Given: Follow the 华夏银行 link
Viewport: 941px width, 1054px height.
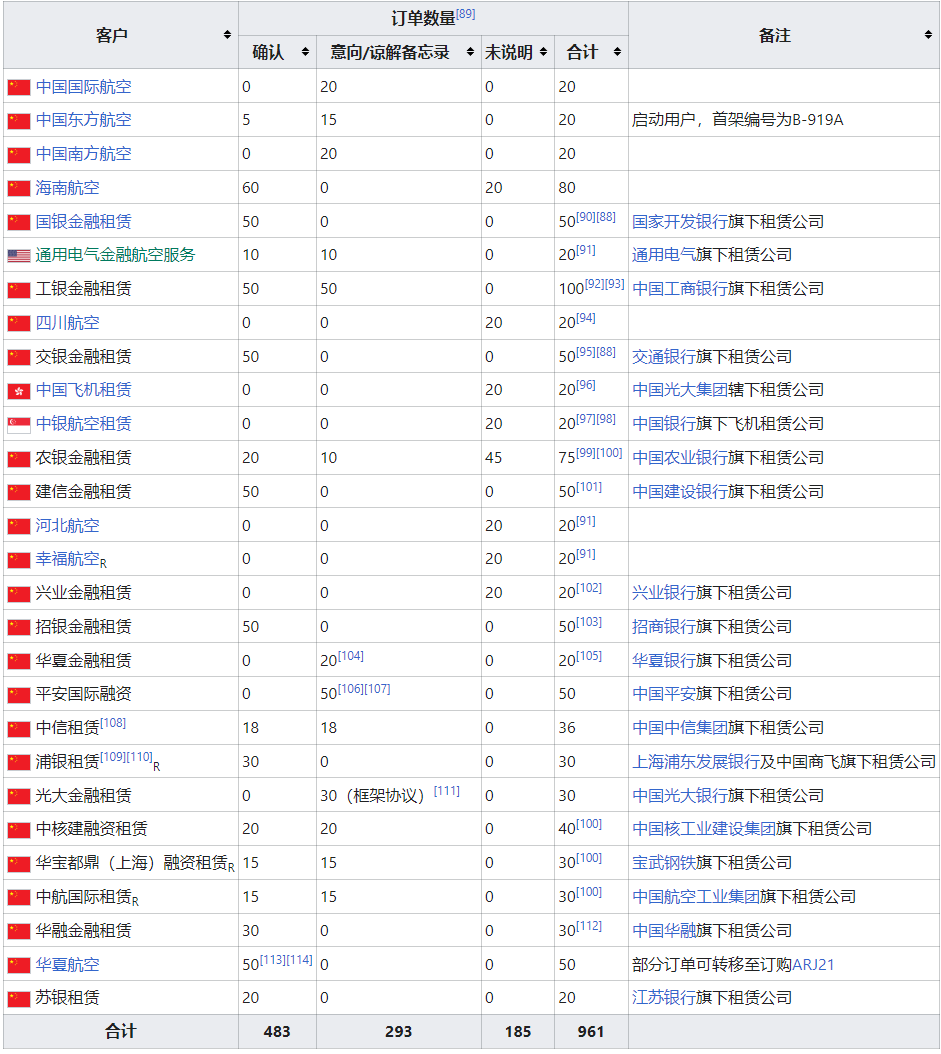Looking at the screenshot, I should [663, 661].
